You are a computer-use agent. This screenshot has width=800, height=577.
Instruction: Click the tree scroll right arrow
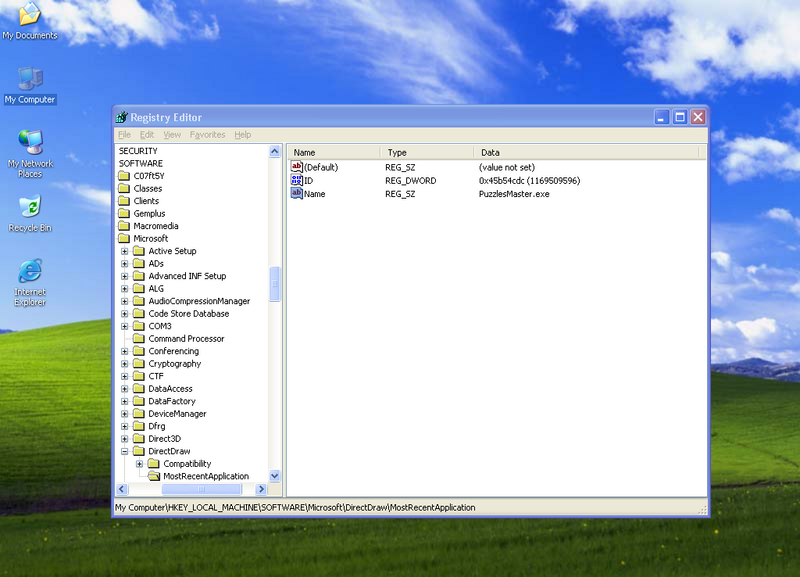(261, 489)
